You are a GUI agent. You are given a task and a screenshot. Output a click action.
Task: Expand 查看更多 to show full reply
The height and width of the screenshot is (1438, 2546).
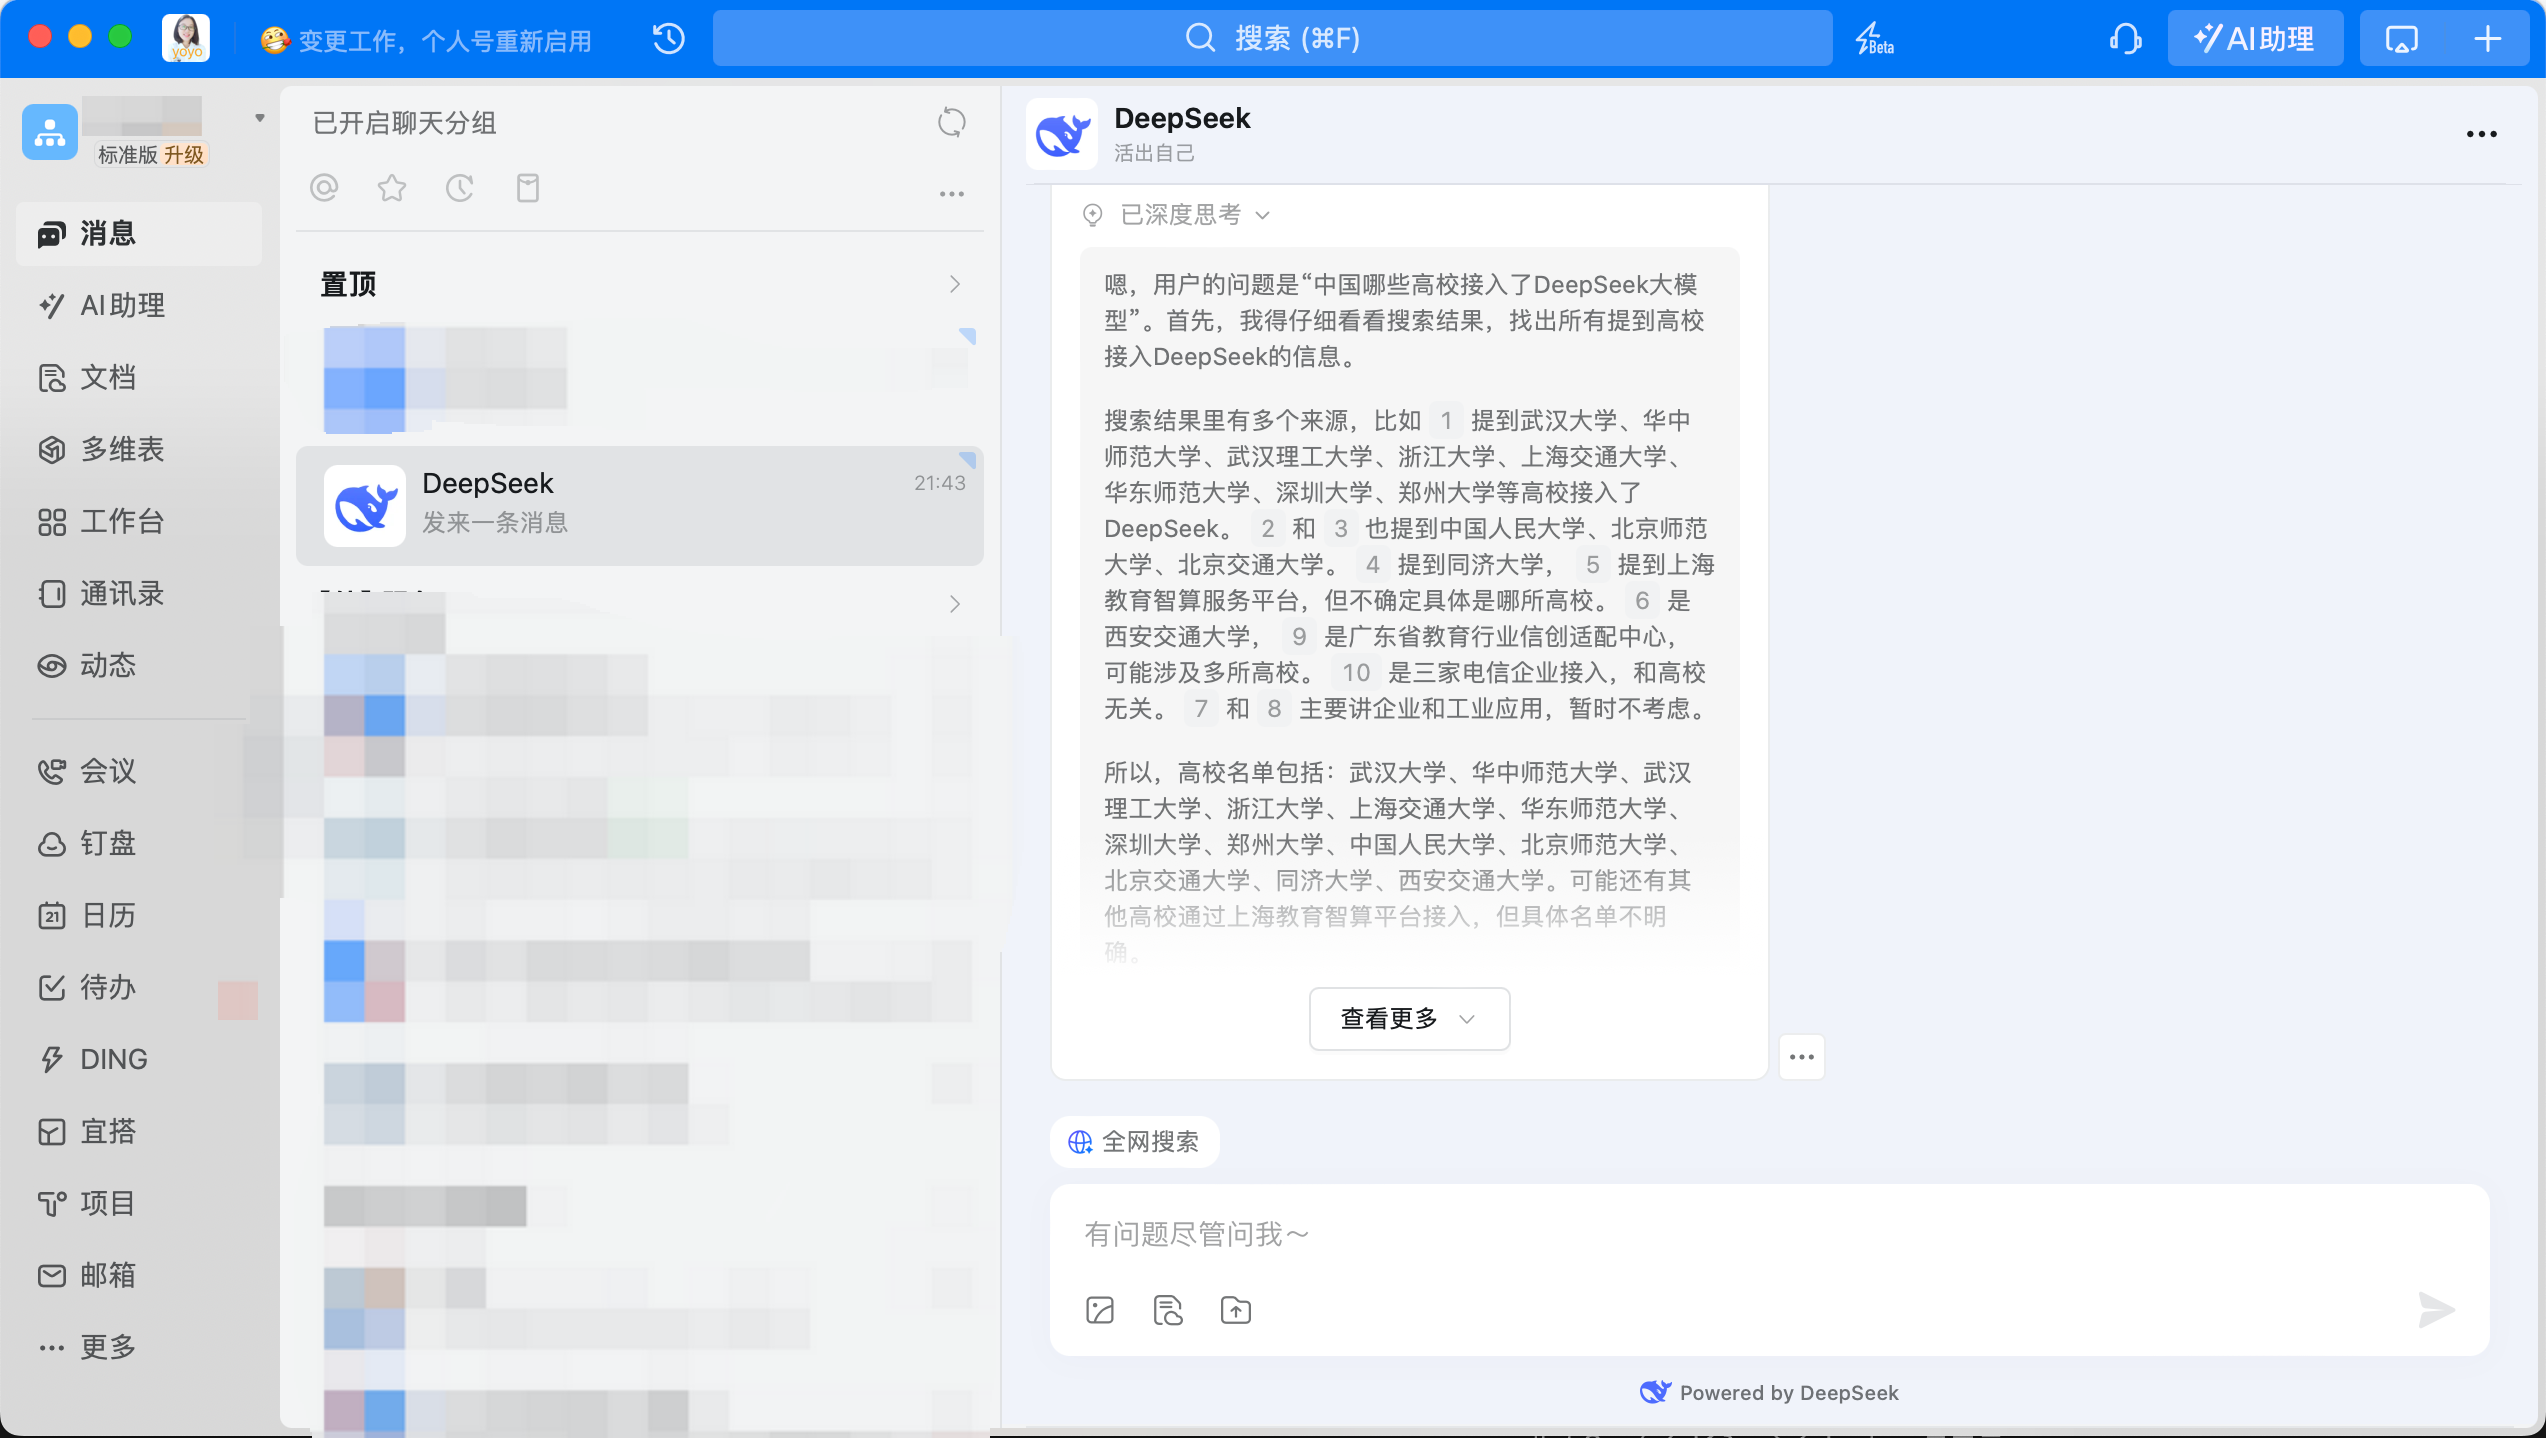1408,1019
